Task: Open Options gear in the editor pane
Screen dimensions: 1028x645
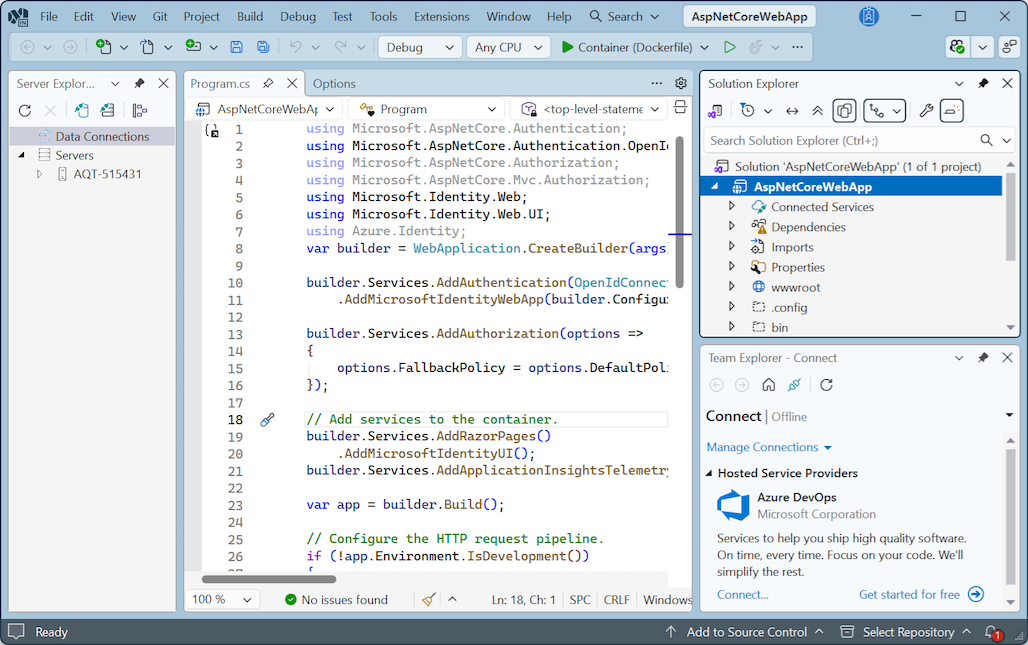Action: [x=680, y=83]
